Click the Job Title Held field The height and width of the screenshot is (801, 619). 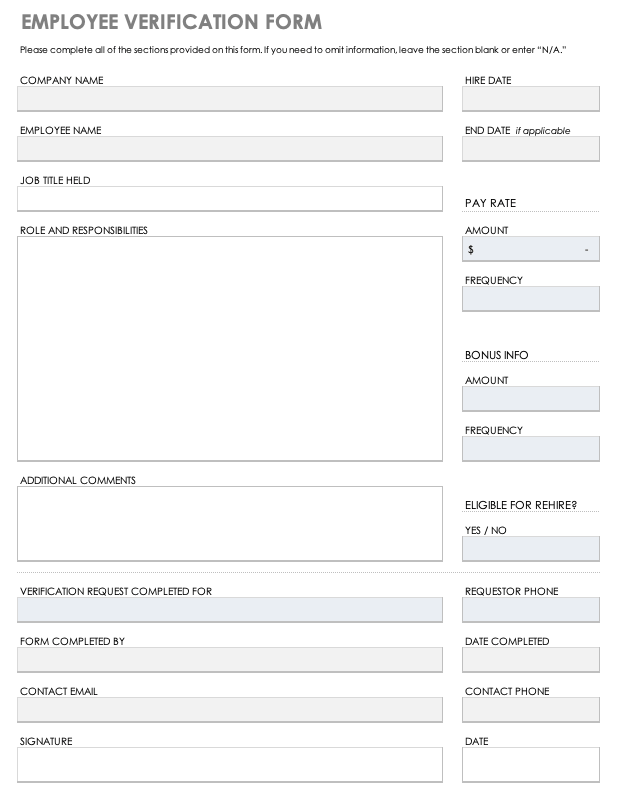229,198
